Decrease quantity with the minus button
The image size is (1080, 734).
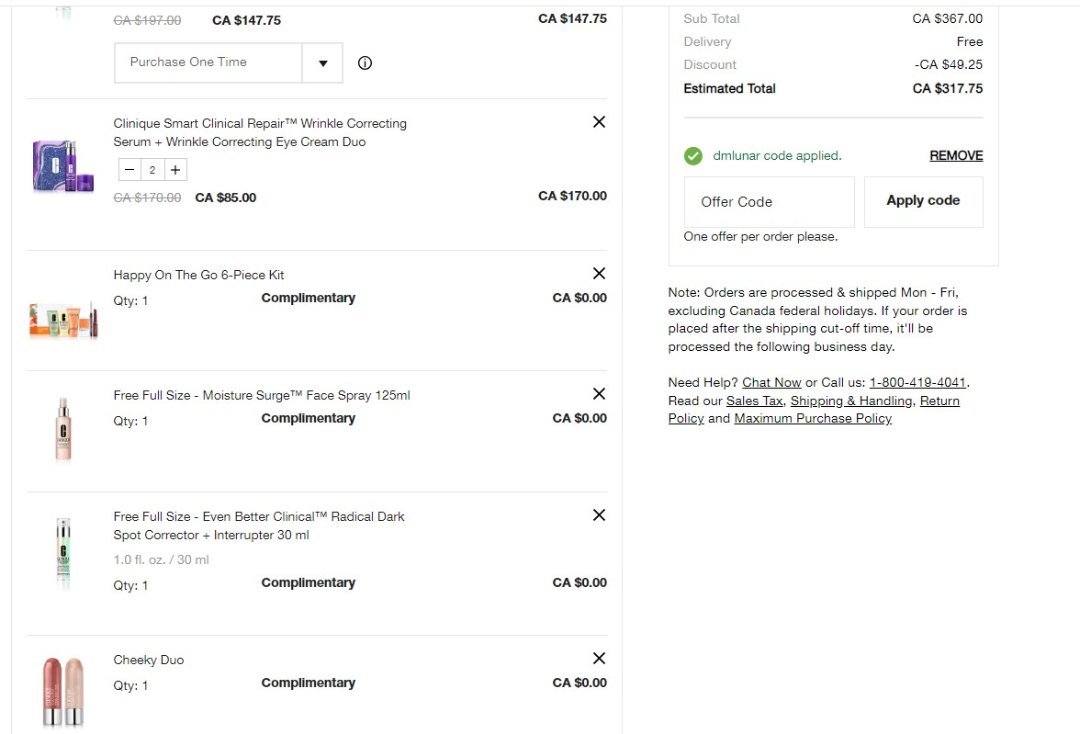129,170
